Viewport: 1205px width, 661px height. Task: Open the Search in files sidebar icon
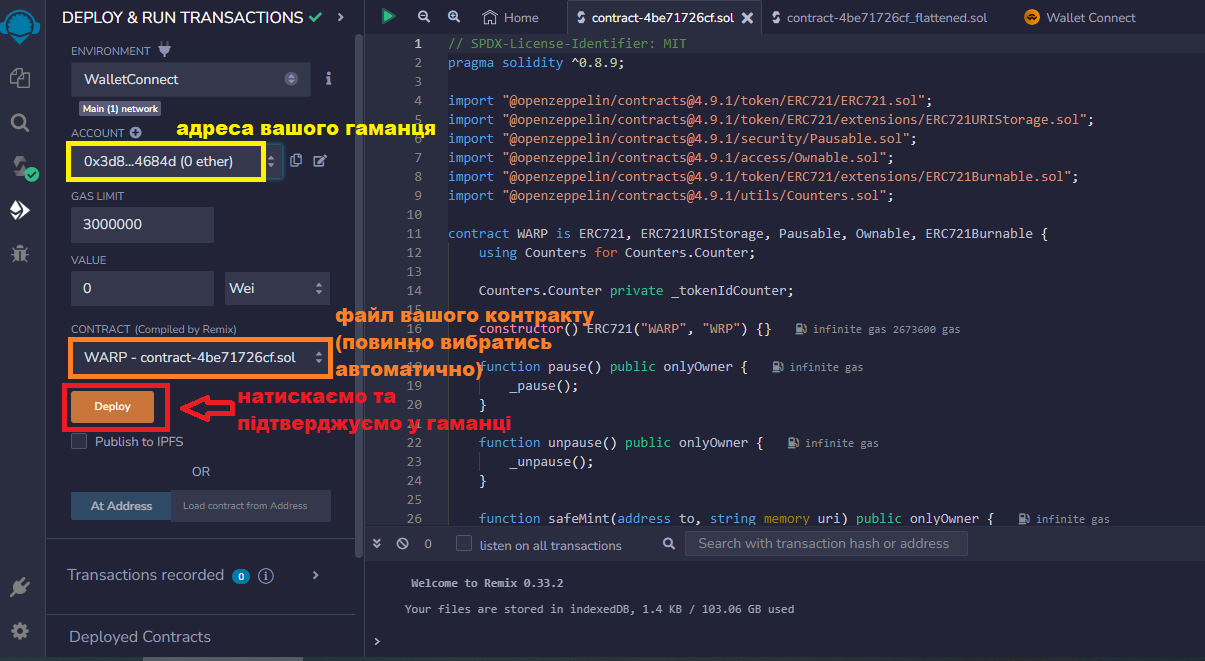pyautogui.click(x=19, y=122)
